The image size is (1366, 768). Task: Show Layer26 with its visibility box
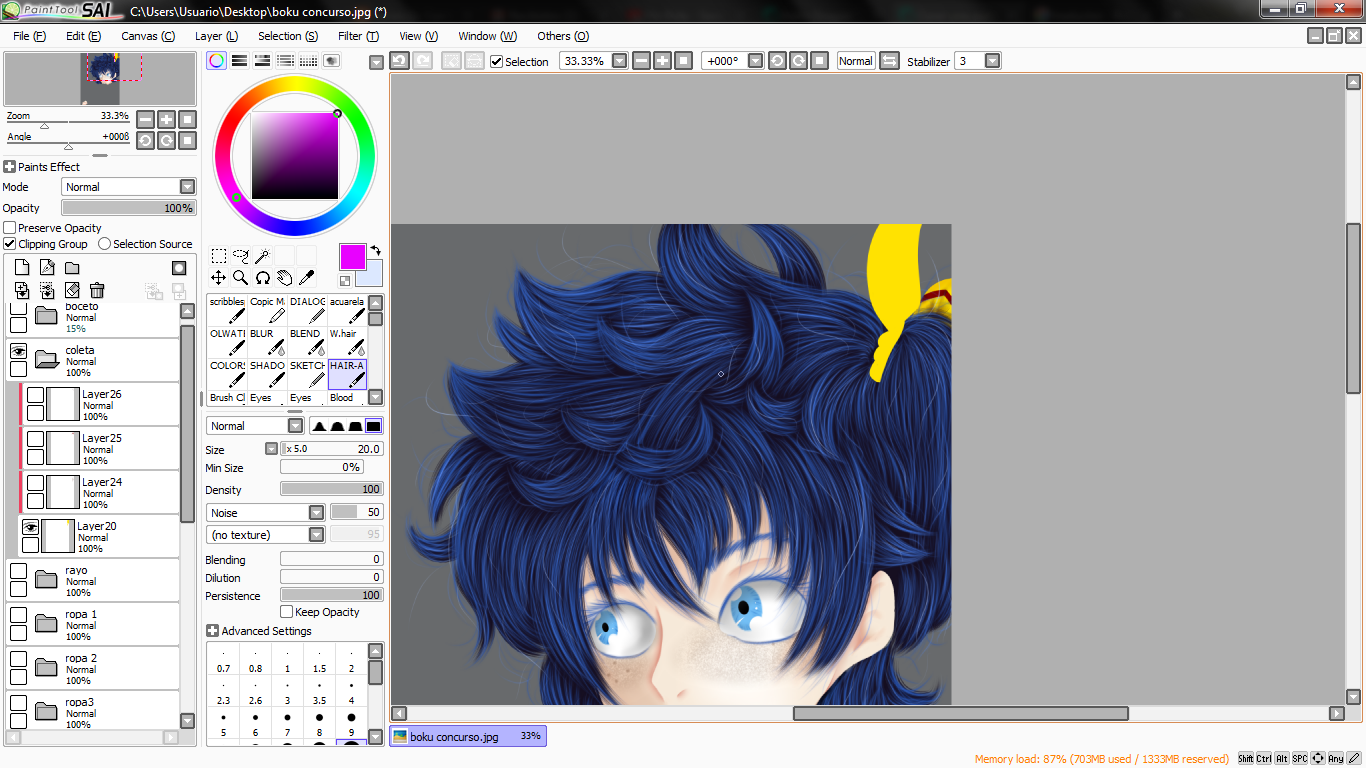click(36, 395)
